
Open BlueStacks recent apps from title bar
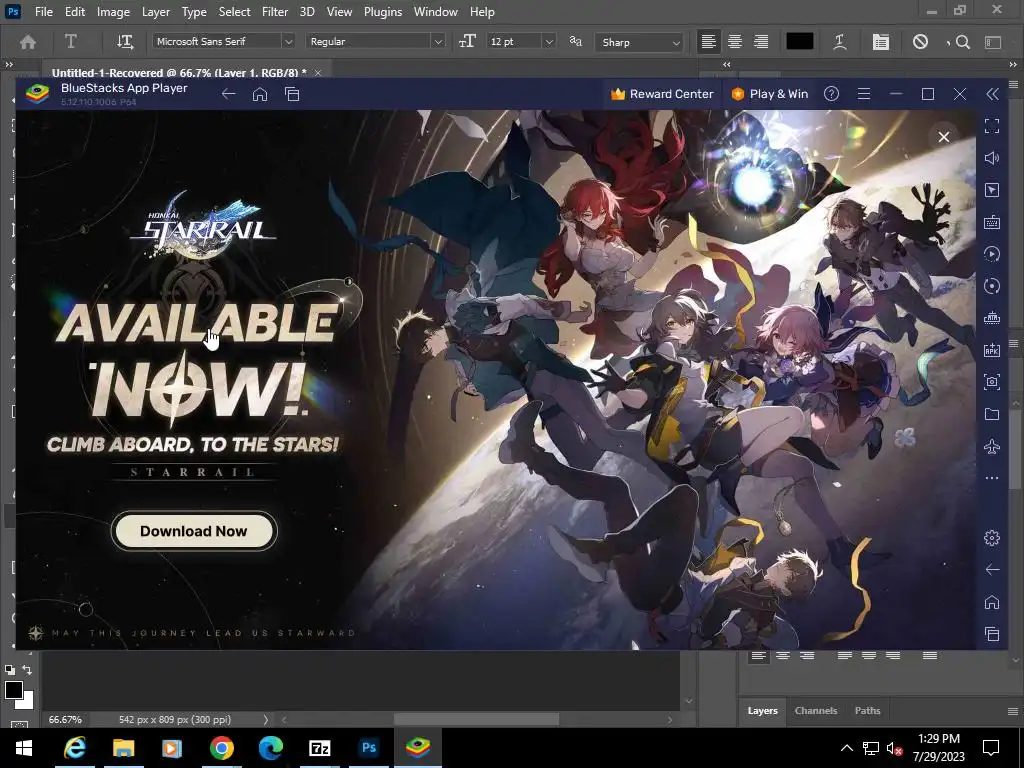[x=292, y=94]
